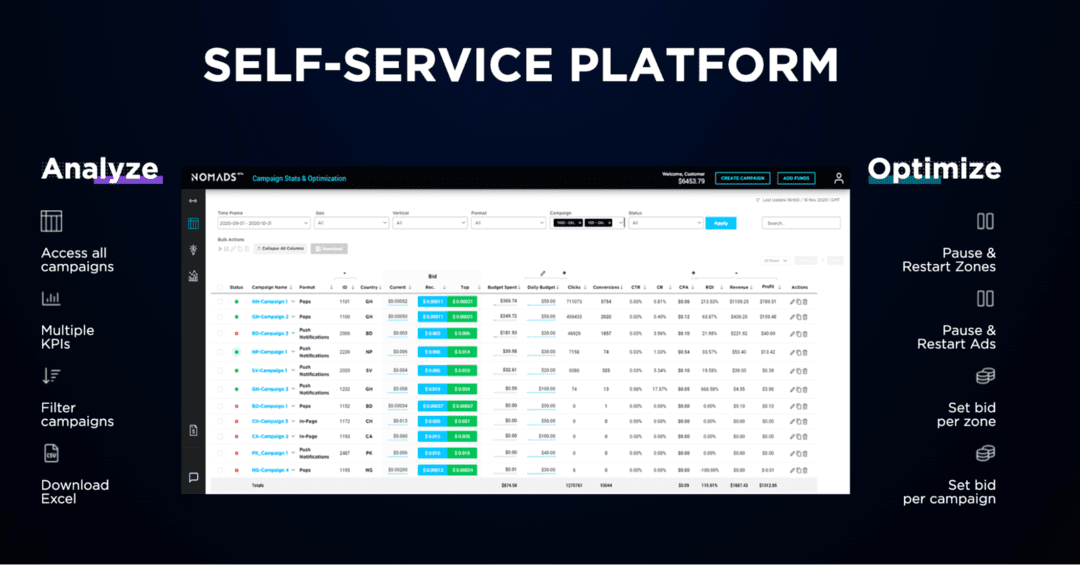Click the sidebar collapse arrows icon
Screen dimensions: 1080x565
click(x=193, y=201)
